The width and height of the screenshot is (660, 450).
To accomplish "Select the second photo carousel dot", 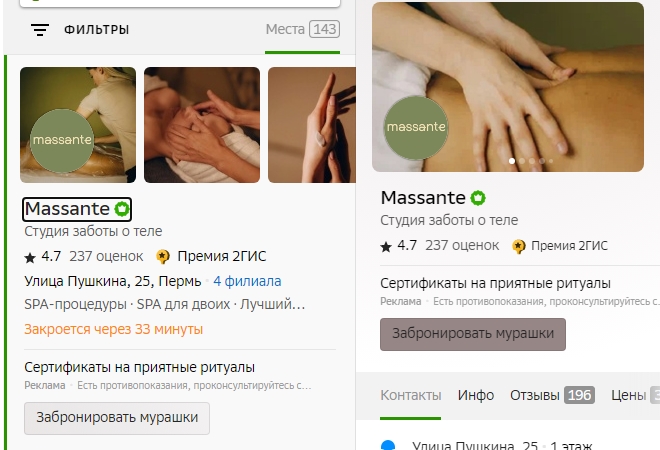I will point(522,161).
